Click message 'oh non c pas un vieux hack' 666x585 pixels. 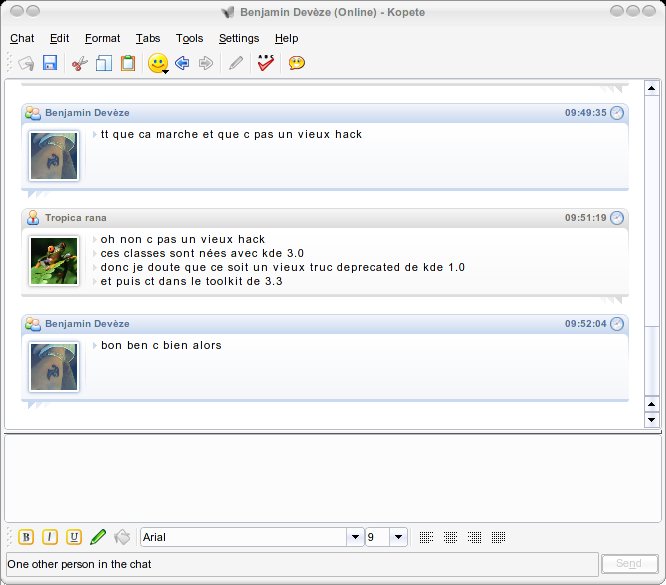(183, 239)
